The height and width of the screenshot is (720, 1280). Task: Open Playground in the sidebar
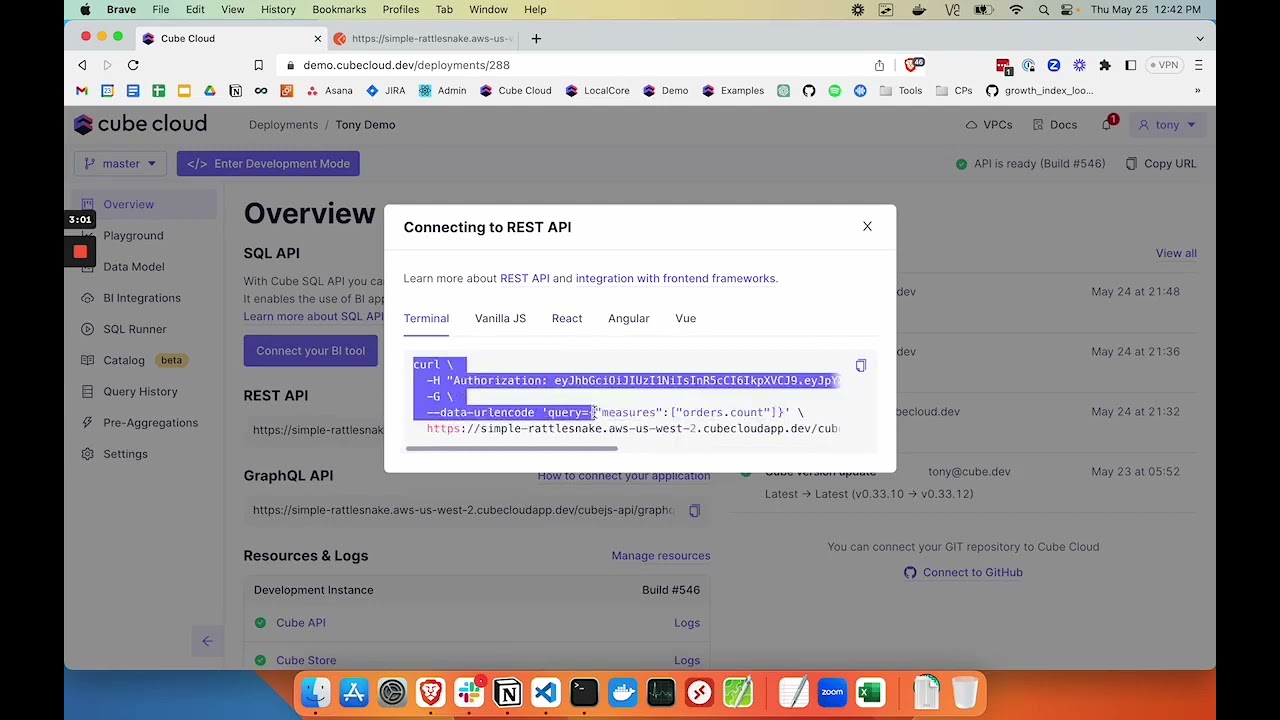pos(133,236)
